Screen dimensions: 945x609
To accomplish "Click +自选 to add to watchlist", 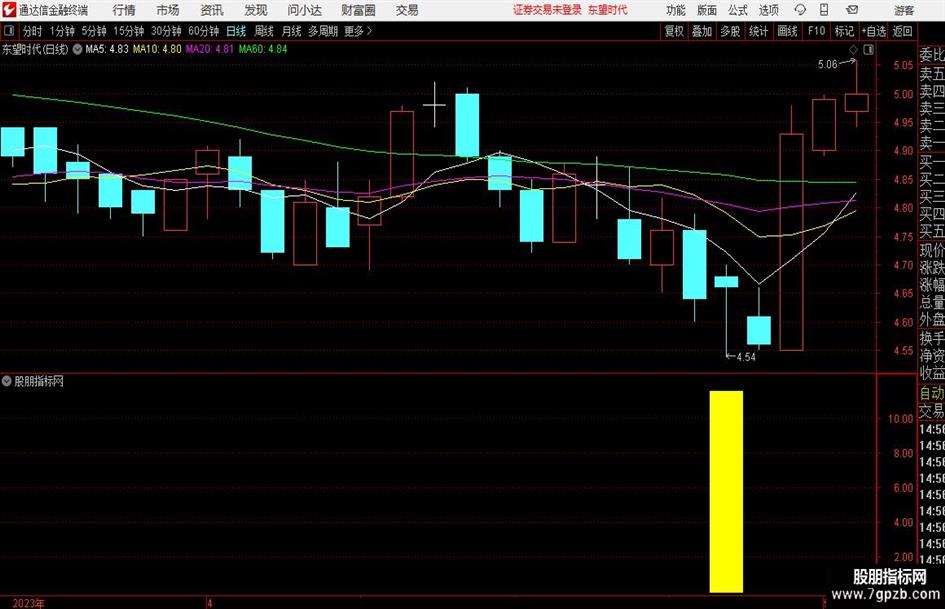I will pyautogui.click(x=873, y=31).
